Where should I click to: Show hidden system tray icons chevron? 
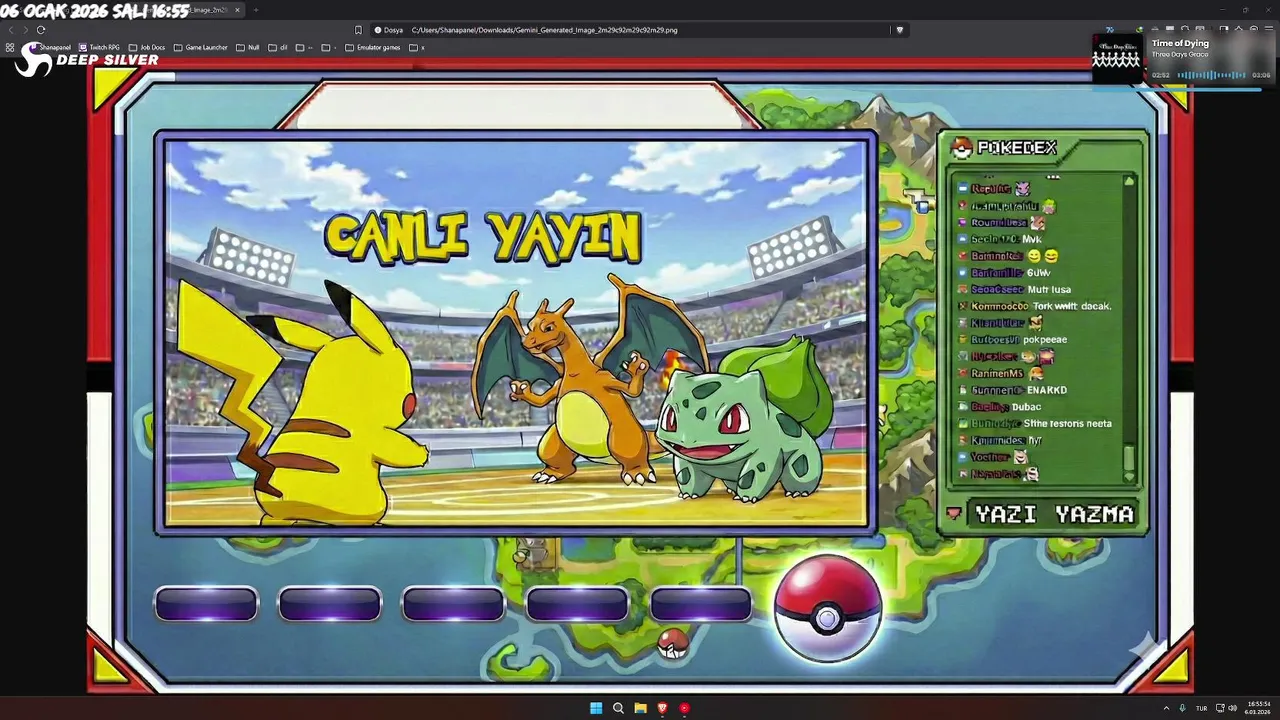point(1166,708)
